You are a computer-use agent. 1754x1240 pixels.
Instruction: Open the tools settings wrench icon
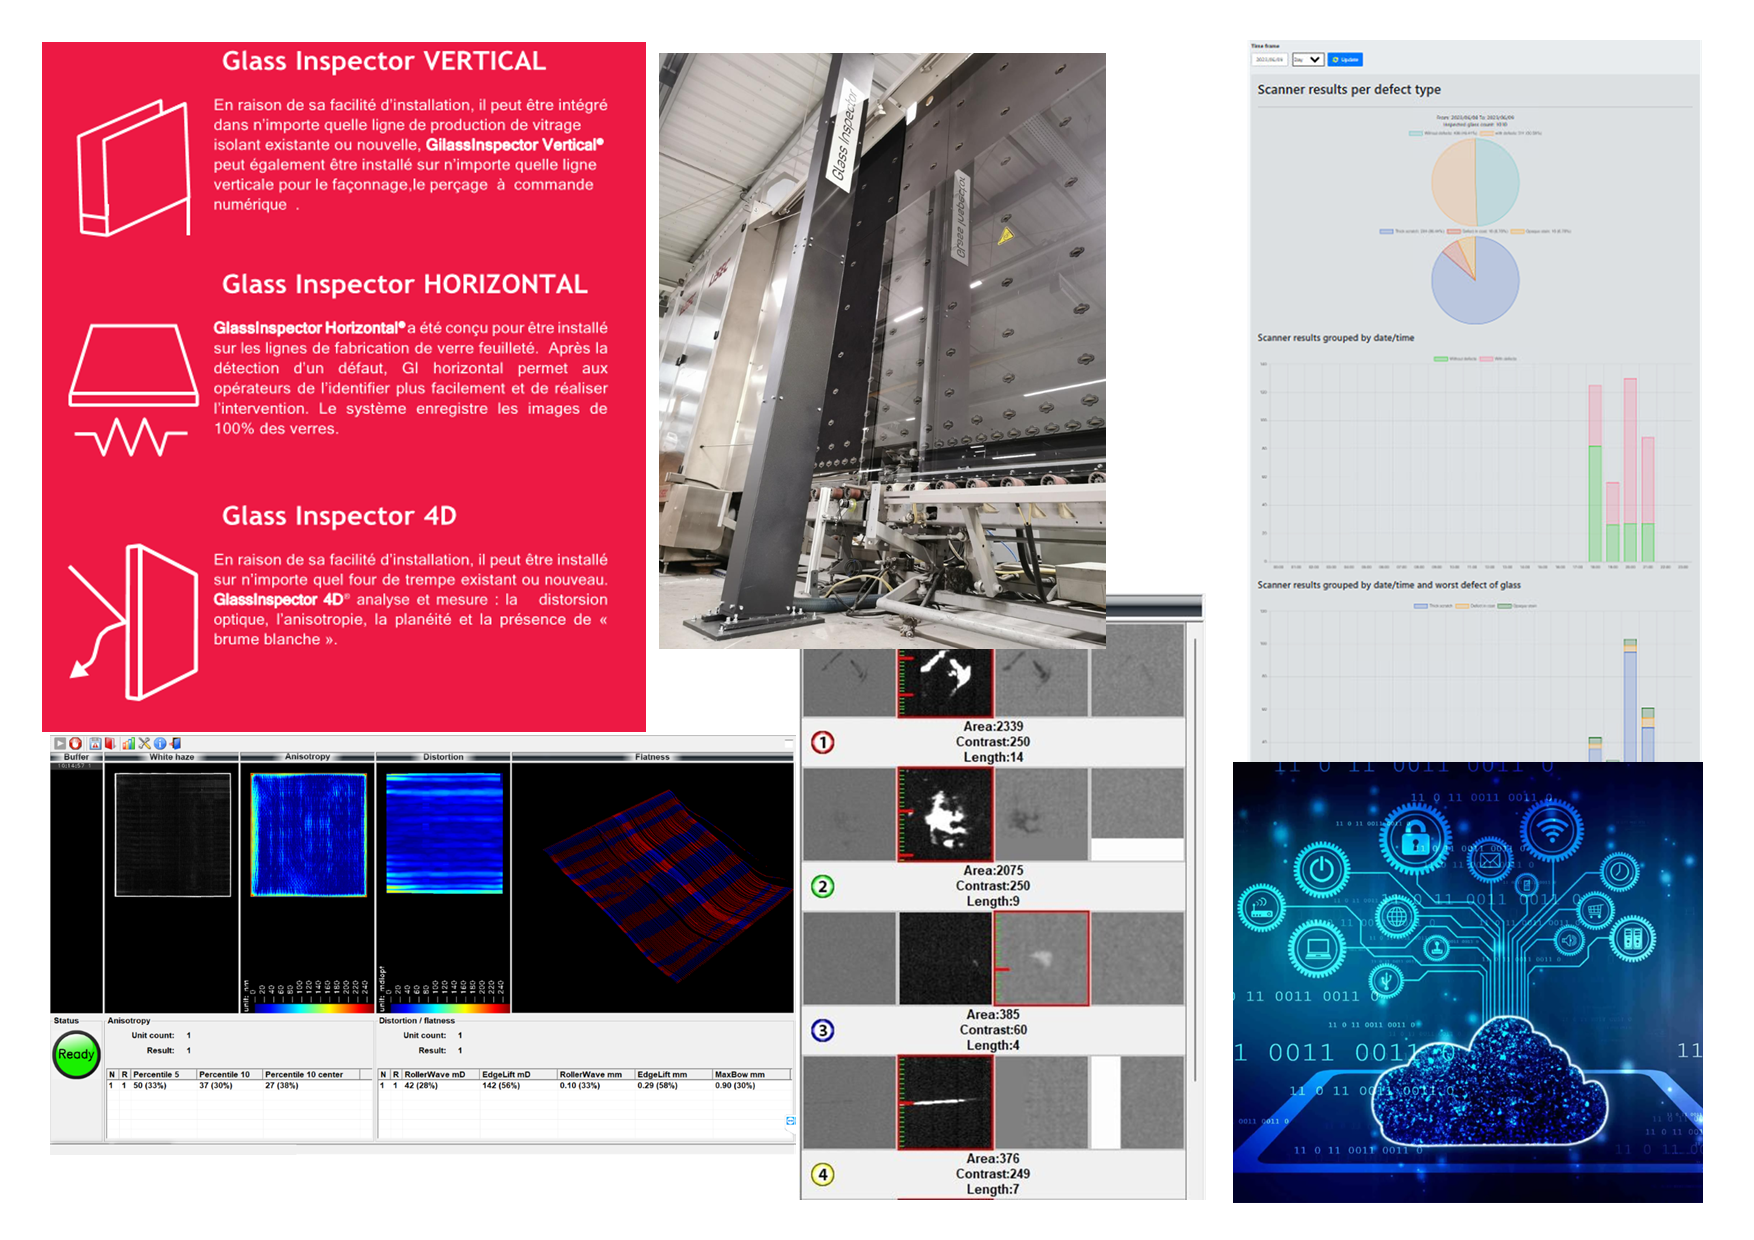click(x=145, y=743)
